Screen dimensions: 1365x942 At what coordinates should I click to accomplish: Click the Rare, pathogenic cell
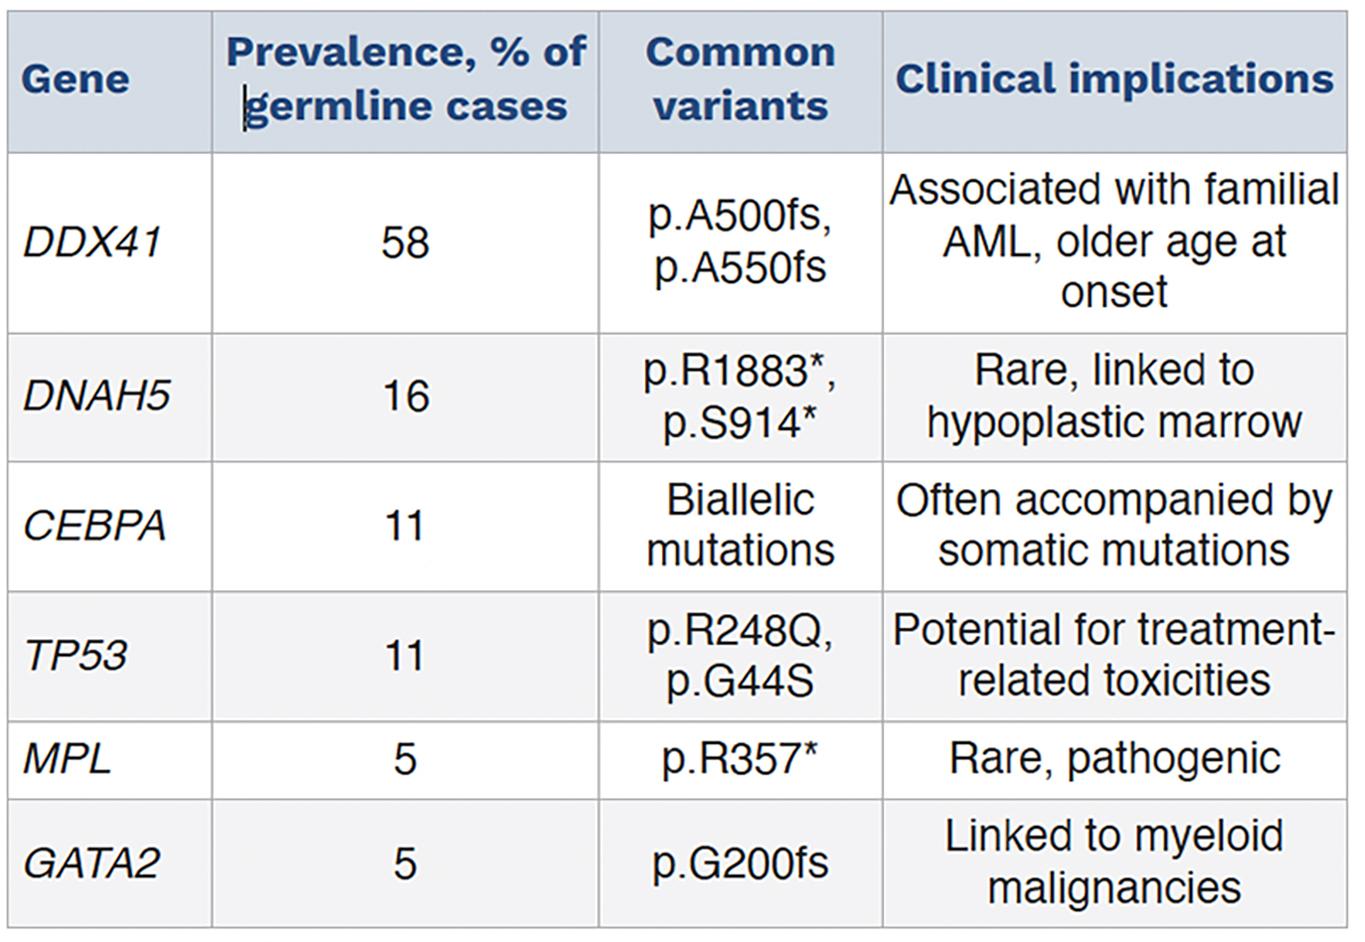click(1114, 759)
